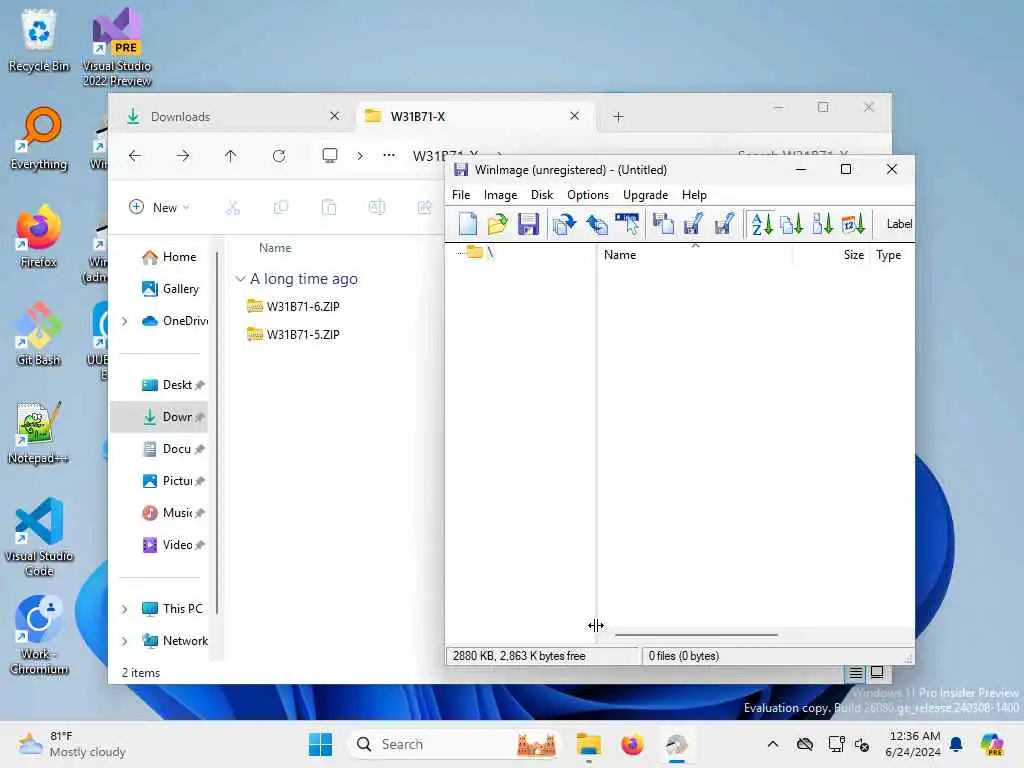Viewport: 1024px width, 768px height.
Task: Open Home in Explorer navigation pane
Action: 169,257
